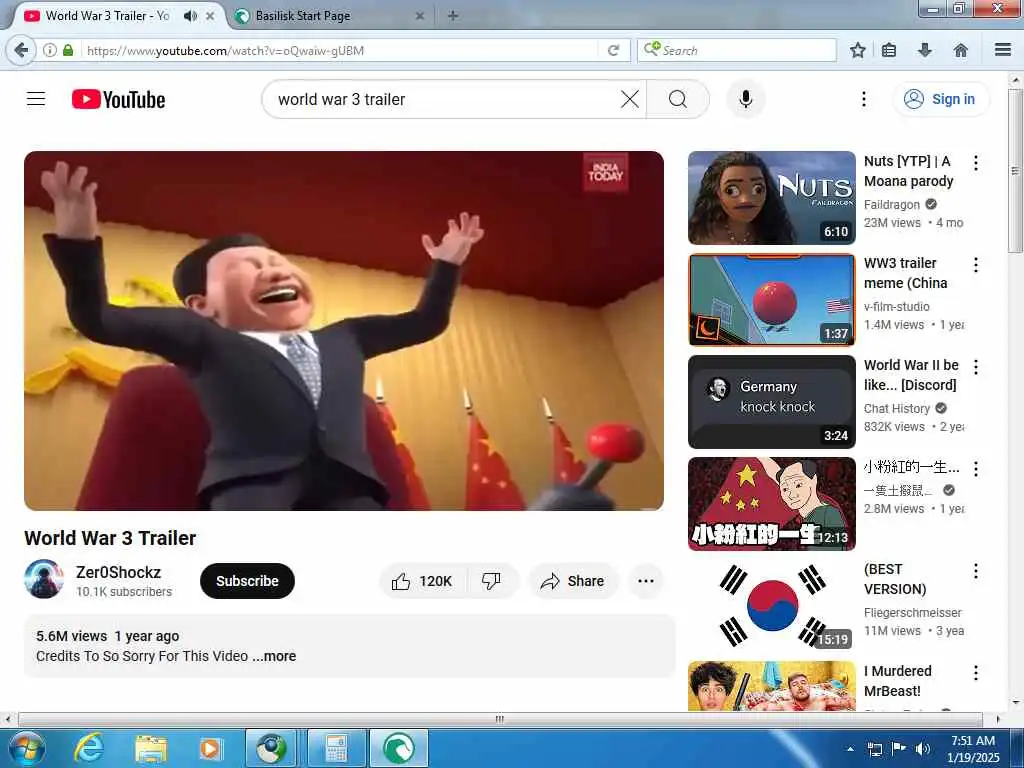Sign in to YouTube

point(940,99)
